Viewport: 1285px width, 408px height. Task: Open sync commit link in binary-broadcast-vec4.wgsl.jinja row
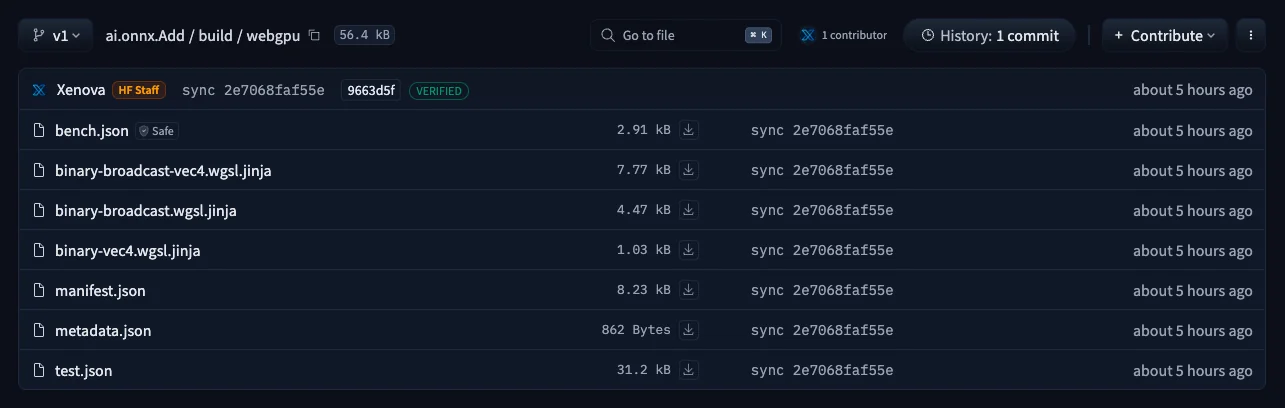(x=822, y=171)
